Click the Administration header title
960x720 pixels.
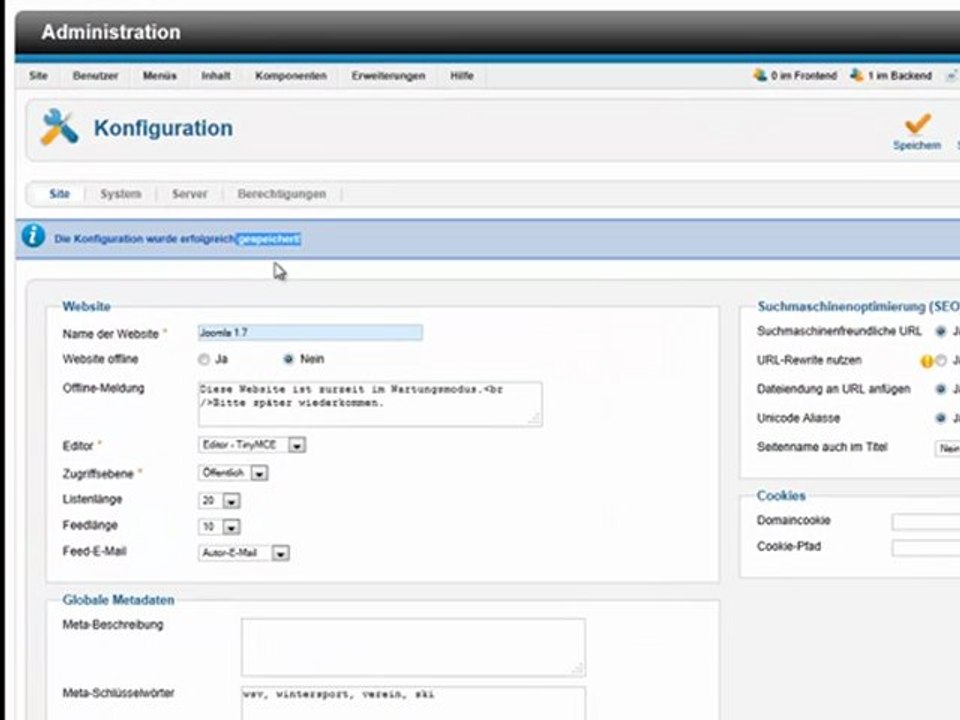111,32
